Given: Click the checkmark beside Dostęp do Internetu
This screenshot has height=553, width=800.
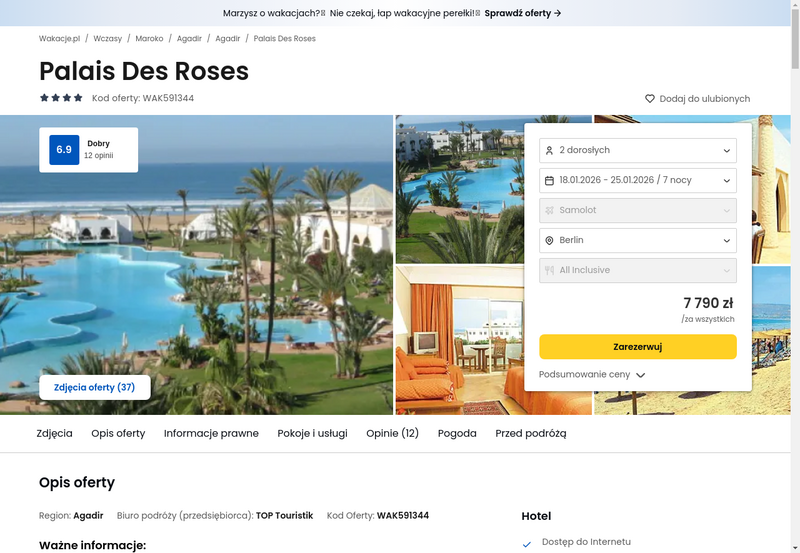Looking at the screenshot, I should (527, 544).
